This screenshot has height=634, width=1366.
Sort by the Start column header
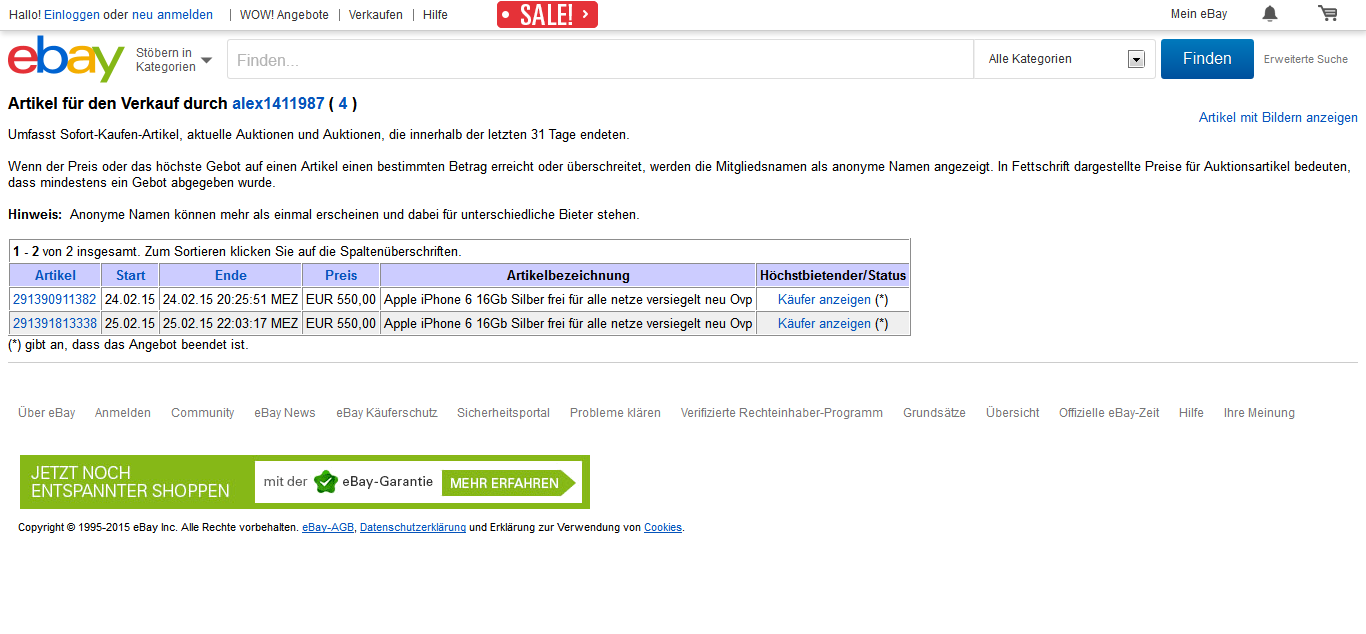tap(130, 276)
